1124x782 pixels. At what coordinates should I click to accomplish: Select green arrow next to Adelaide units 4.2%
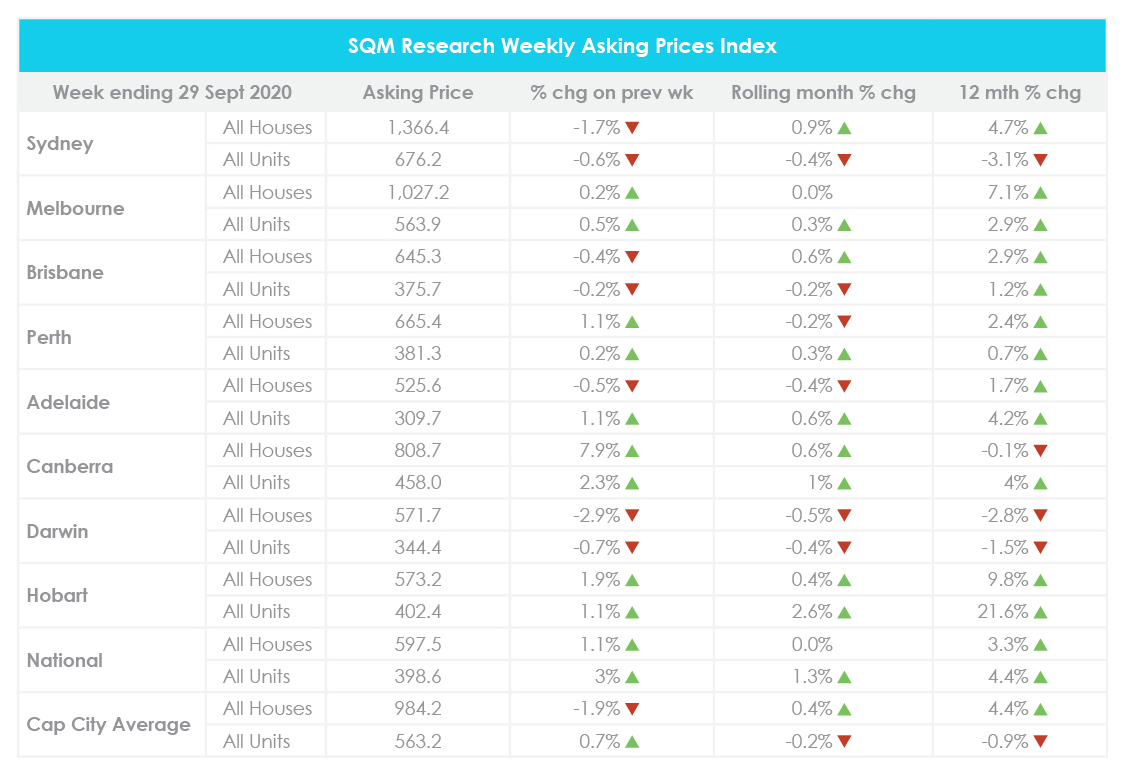[1040, 419]
